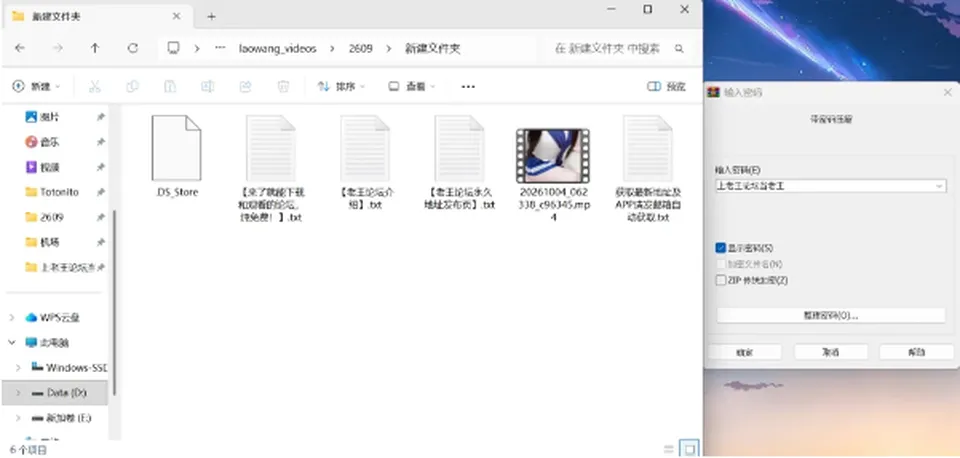Image resolution: width=960 pixels, height=458 pixels.
Task: Close the 输入密码 password dialog
Action: pos(947,92)
